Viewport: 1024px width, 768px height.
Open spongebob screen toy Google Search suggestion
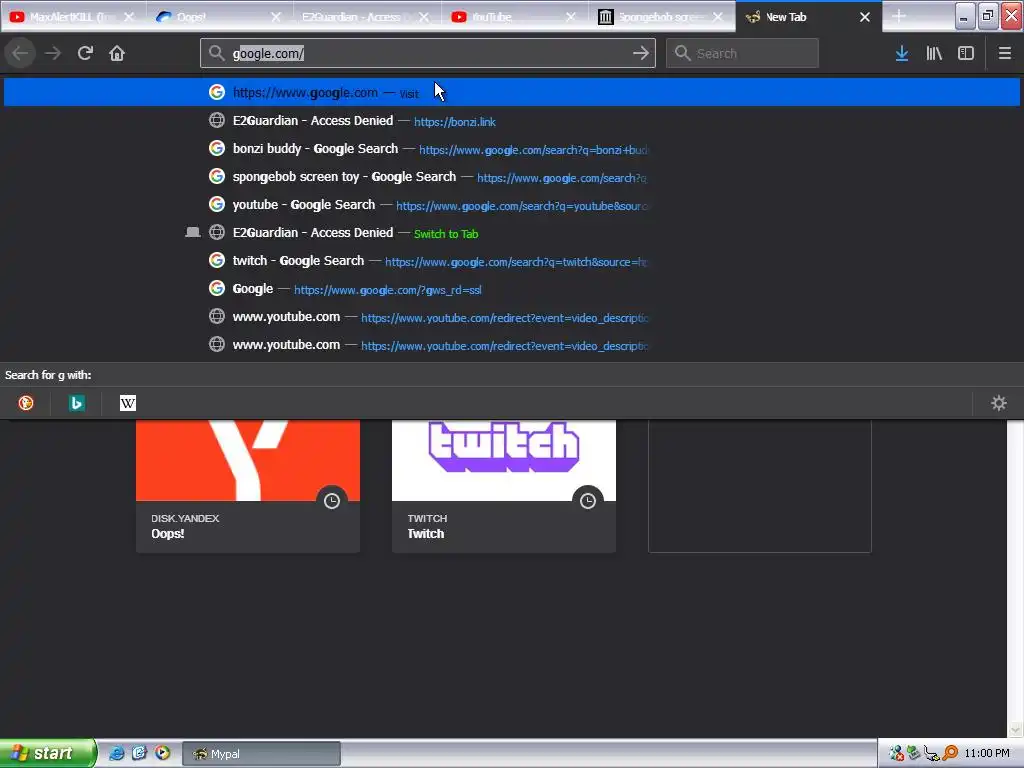(x=512, y=177)
